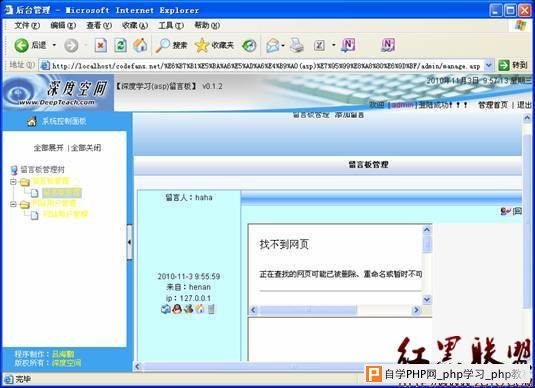535x388 pixels.
Task: Click the trash delete icon under message
Action: pyautogui.click(x=211, y=309)
